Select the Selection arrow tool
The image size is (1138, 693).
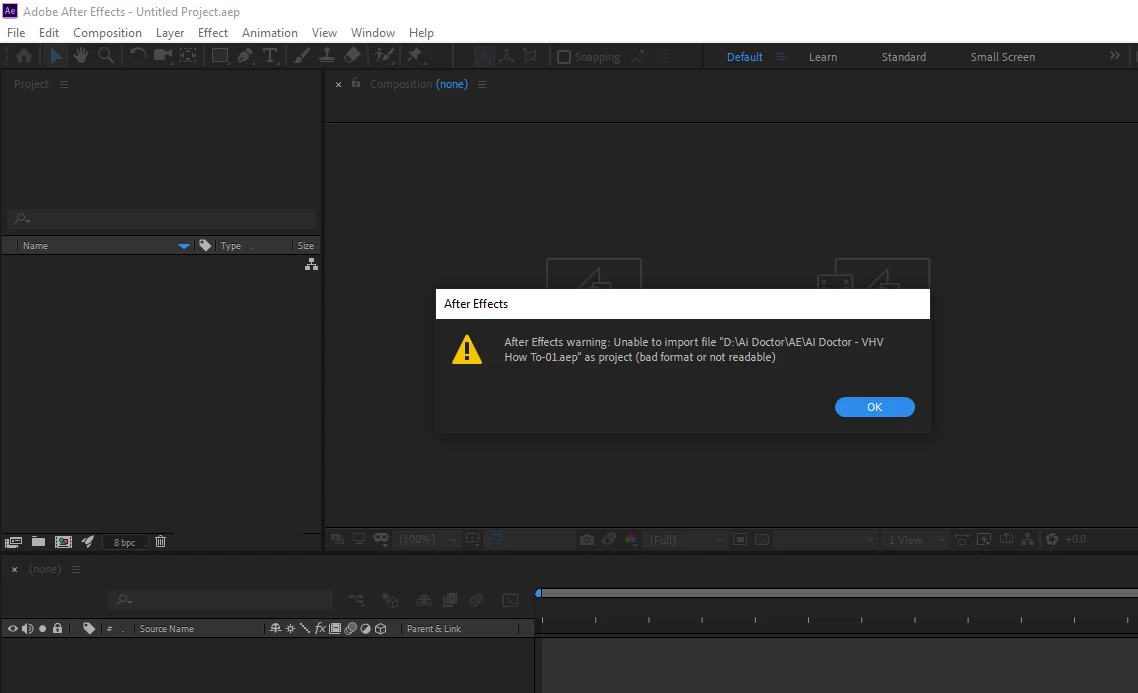55,56
